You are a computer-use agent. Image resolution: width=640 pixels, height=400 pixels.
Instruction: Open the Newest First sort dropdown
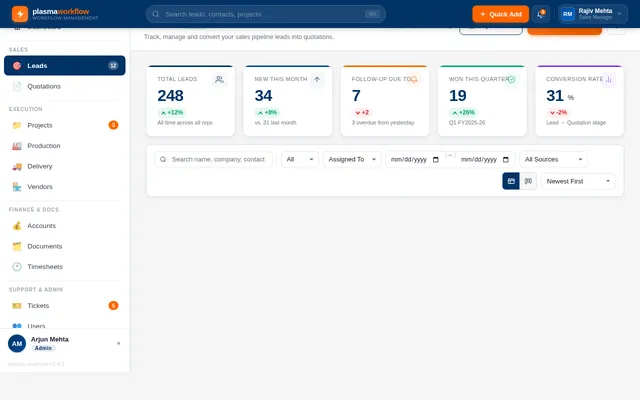[577, 181]
